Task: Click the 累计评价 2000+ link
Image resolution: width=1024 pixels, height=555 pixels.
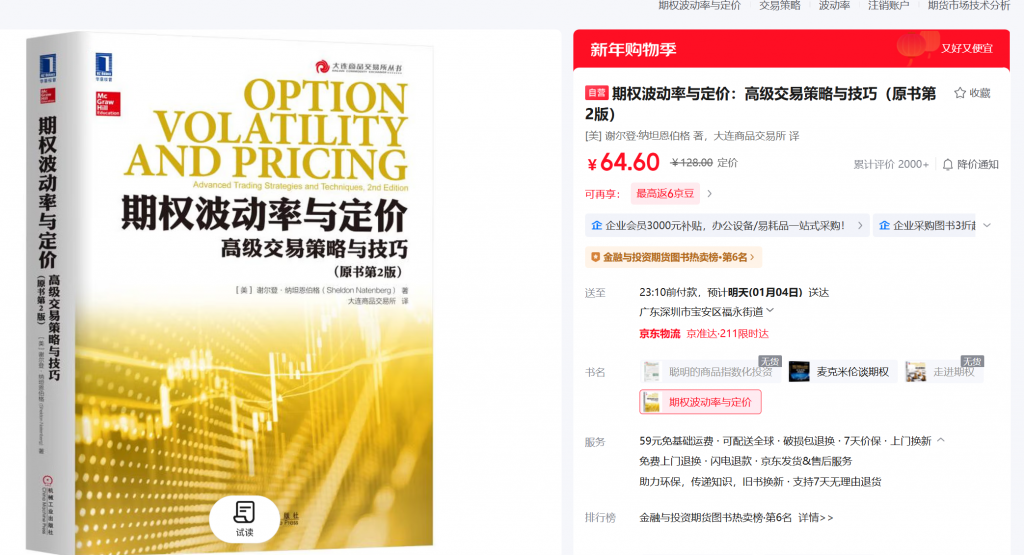Action: click(891, 165)
